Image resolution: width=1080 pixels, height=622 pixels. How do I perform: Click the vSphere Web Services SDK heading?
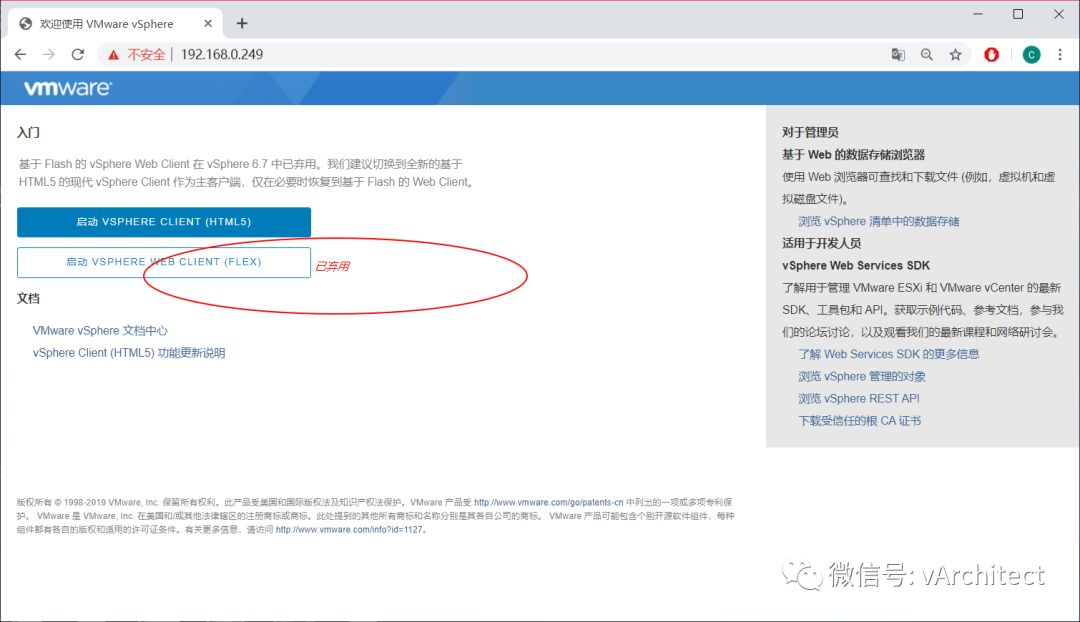click(x=855, y=265)
